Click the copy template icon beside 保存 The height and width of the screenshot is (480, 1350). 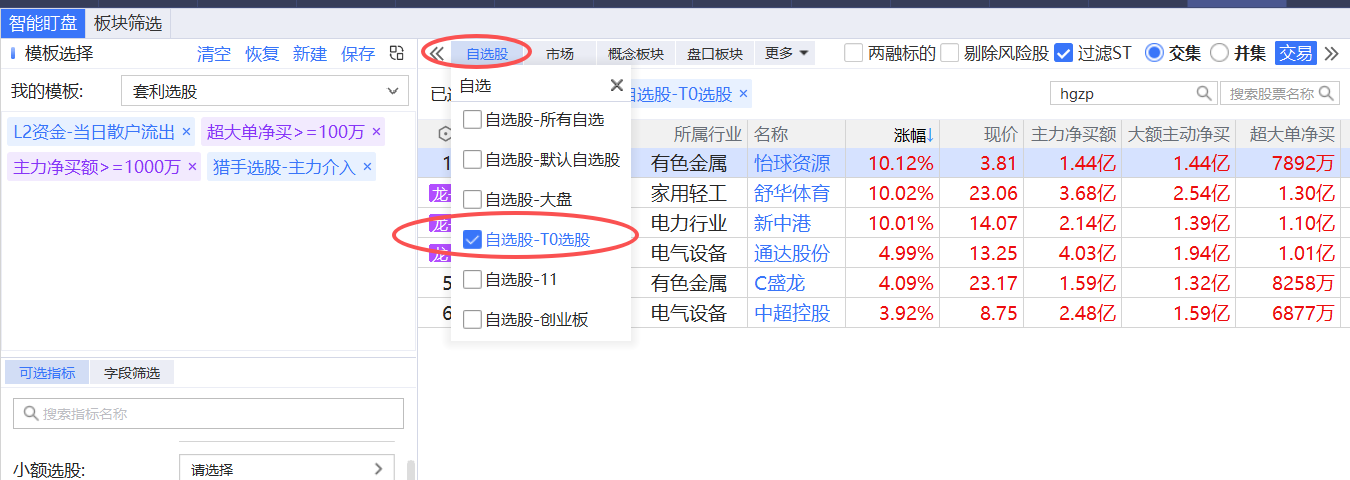coord(397,54)
